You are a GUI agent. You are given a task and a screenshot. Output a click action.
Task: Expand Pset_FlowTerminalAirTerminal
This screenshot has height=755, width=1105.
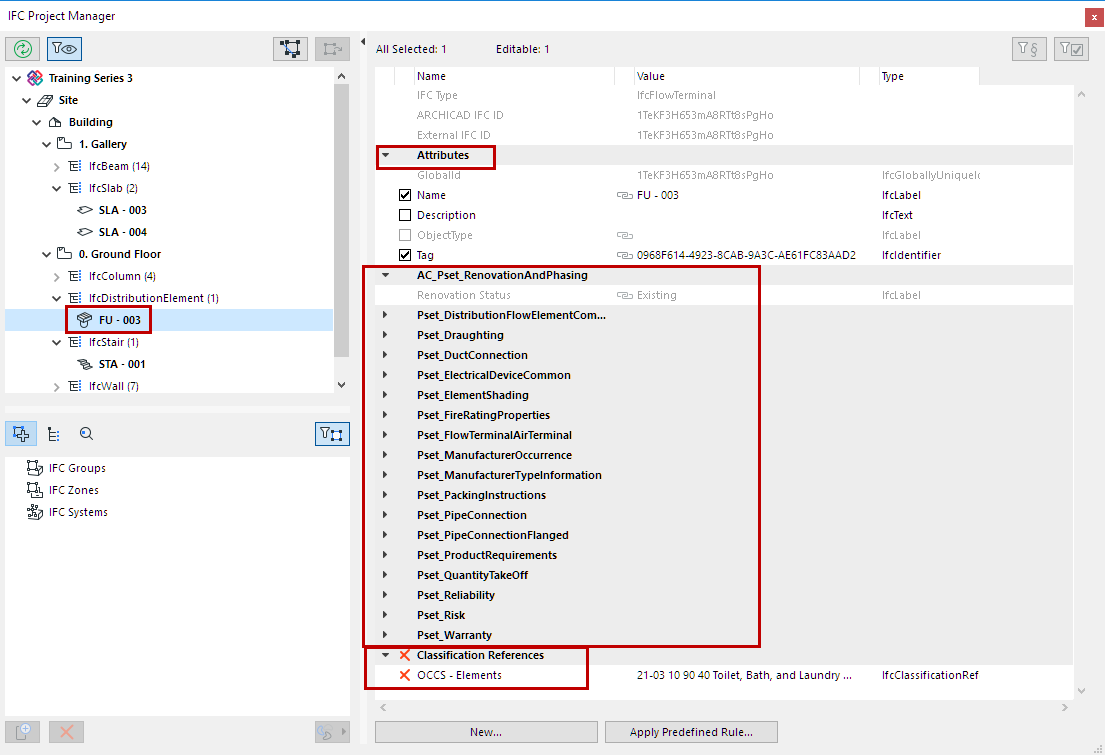click(385, 435)
